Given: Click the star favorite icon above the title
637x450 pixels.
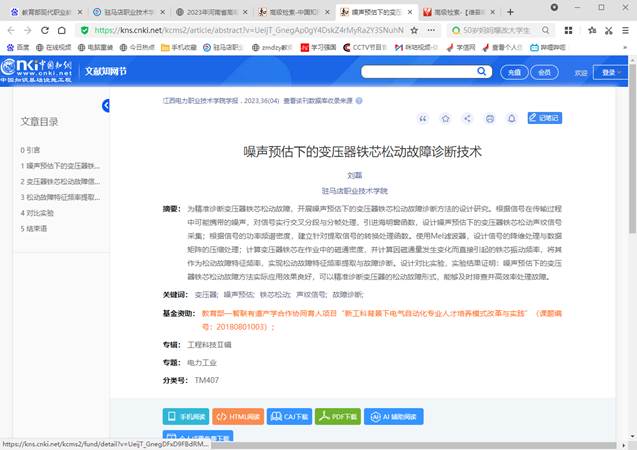Looking at the screenshot, I should pyautogui.click(x=445, y=119).
